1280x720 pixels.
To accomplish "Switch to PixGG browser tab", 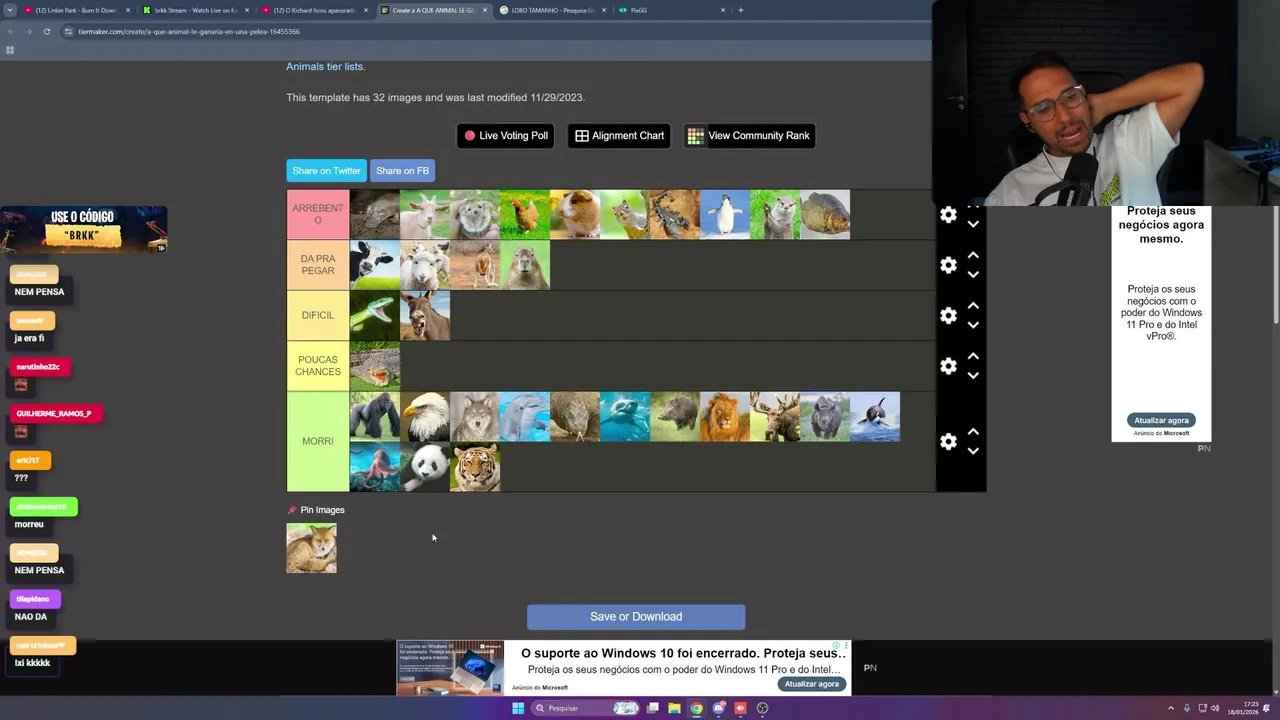I will (671, 10).
